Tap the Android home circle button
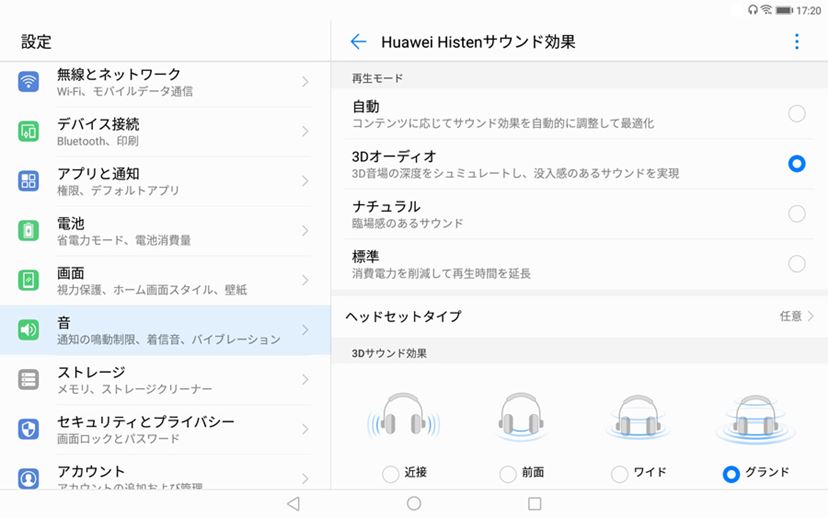This screenshot has width=828, height=518. 414,504
